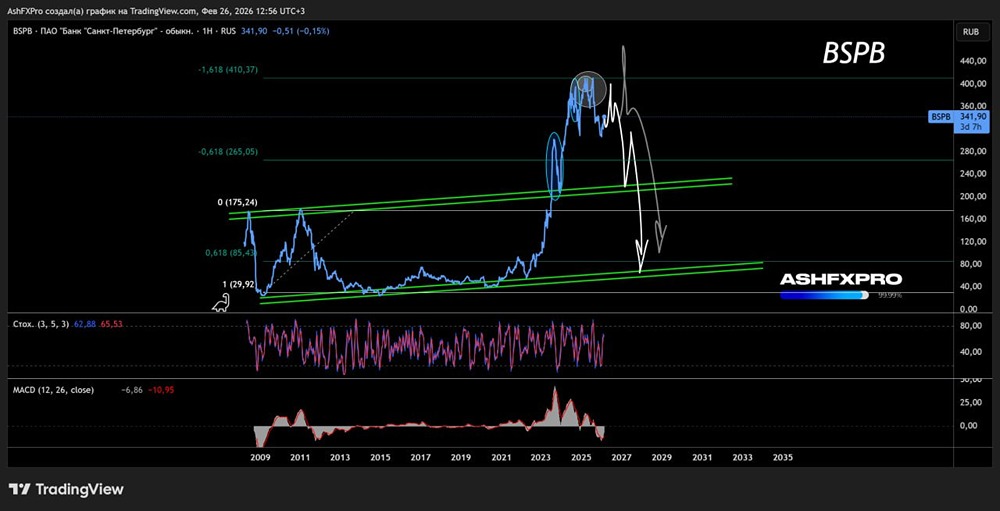The image size is (1000, 511).
Task: Click 25,00 on the MACD scale
Action: (970, 403)
